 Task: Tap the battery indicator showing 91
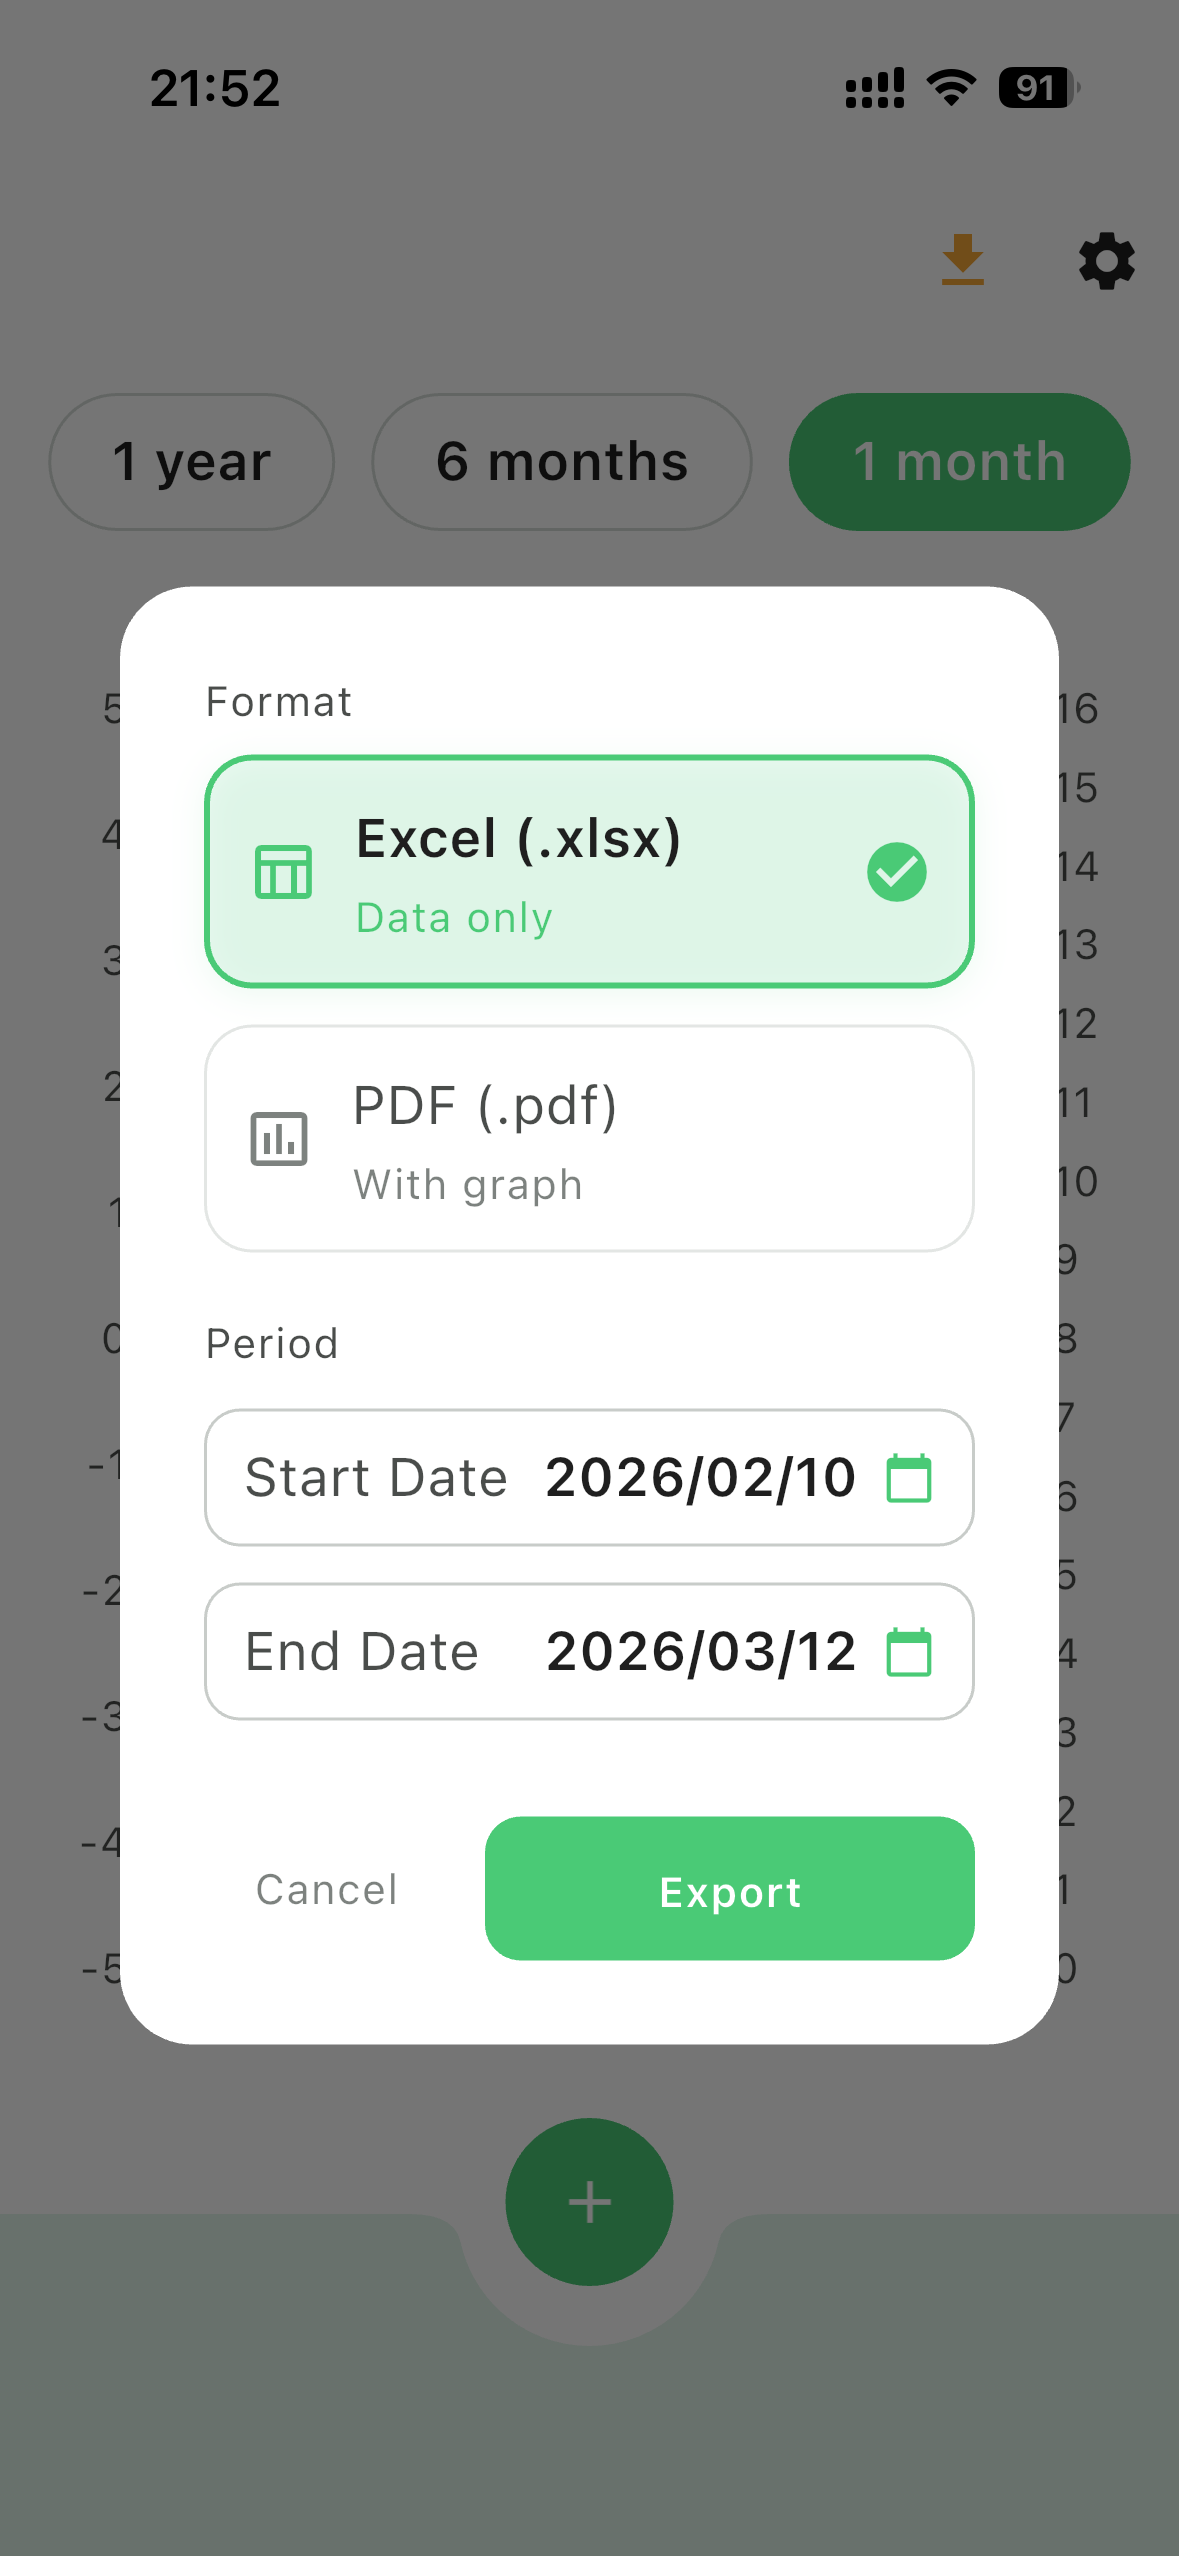click(1035, 89)
